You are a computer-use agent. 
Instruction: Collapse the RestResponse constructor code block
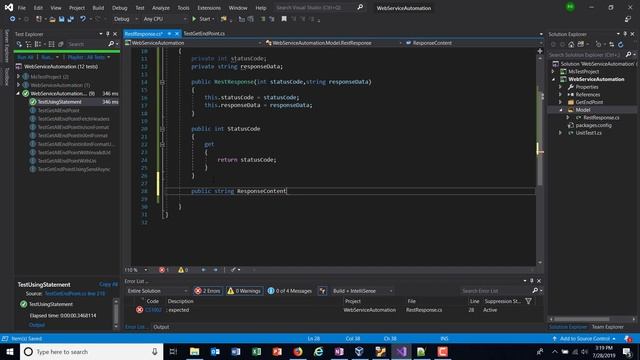[162, 82]
